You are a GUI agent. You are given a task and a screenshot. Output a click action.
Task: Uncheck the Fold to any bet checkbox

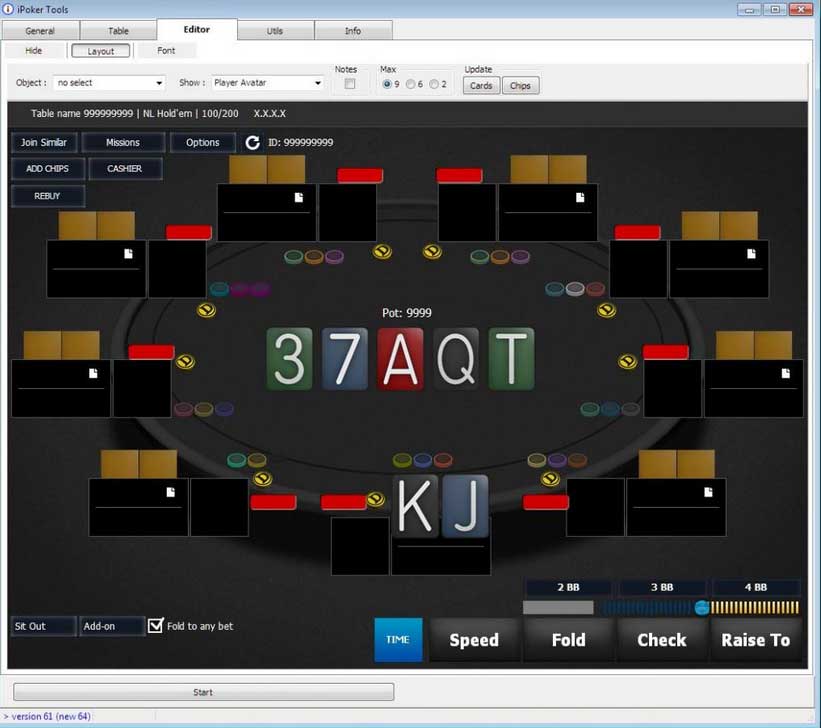(156, 625)
